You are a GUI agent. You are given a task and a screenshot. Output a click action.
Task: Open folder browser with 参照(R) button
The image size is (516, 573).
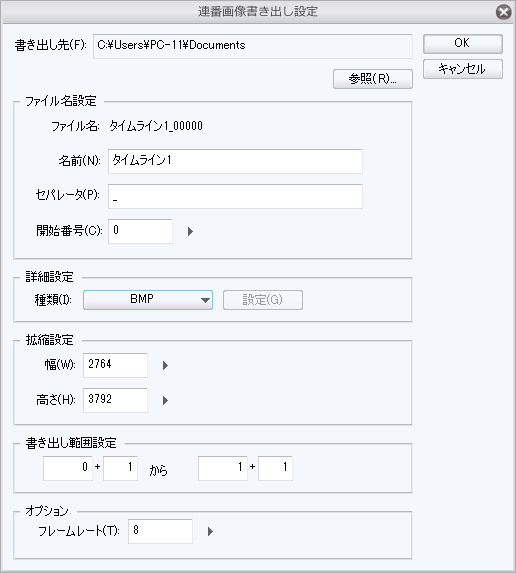coord(373,79)
